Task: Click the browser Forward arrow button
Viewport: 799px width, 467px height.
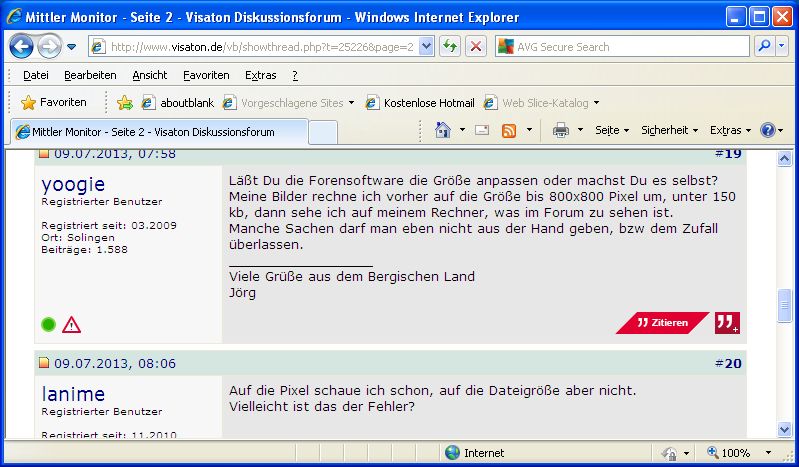Action: (49, 47)
